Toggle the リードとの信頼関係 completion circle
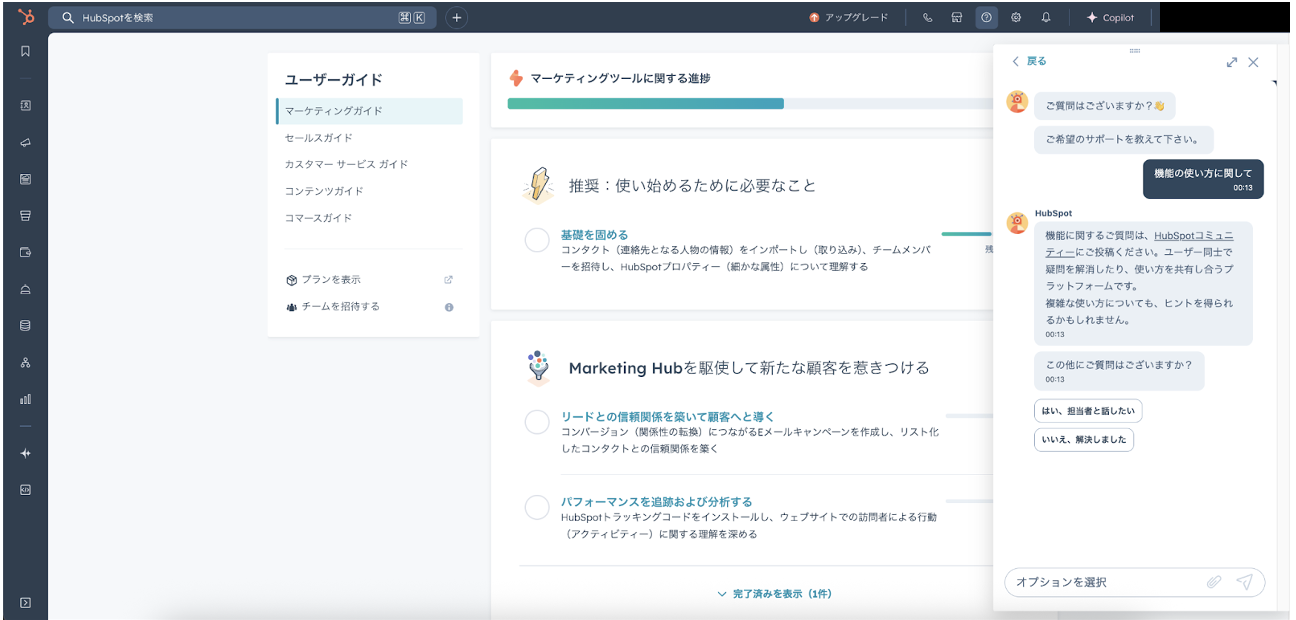1296x620 pixels. (x=537, y=422)
